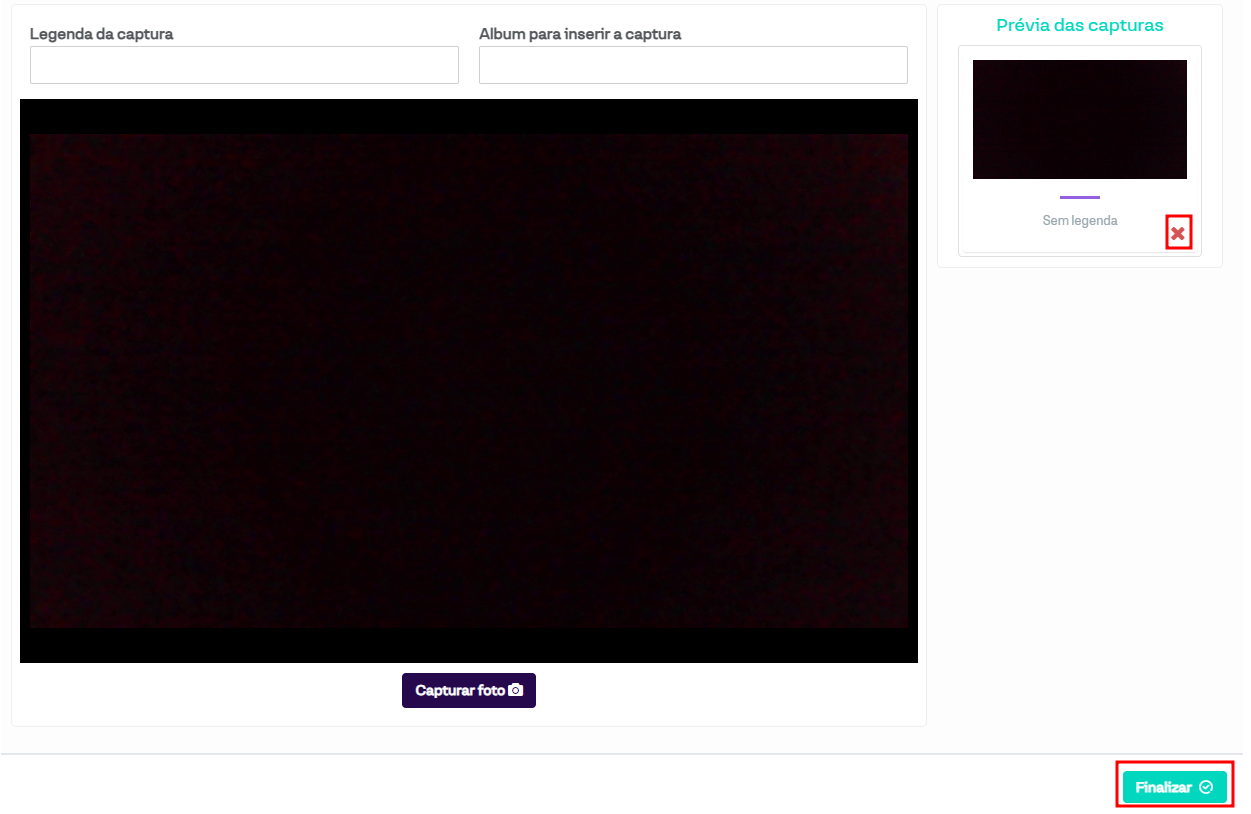Click empty footer area left of Finalizar
The height and width of the screenshot is (814, 1251).
tap(600, 786)
